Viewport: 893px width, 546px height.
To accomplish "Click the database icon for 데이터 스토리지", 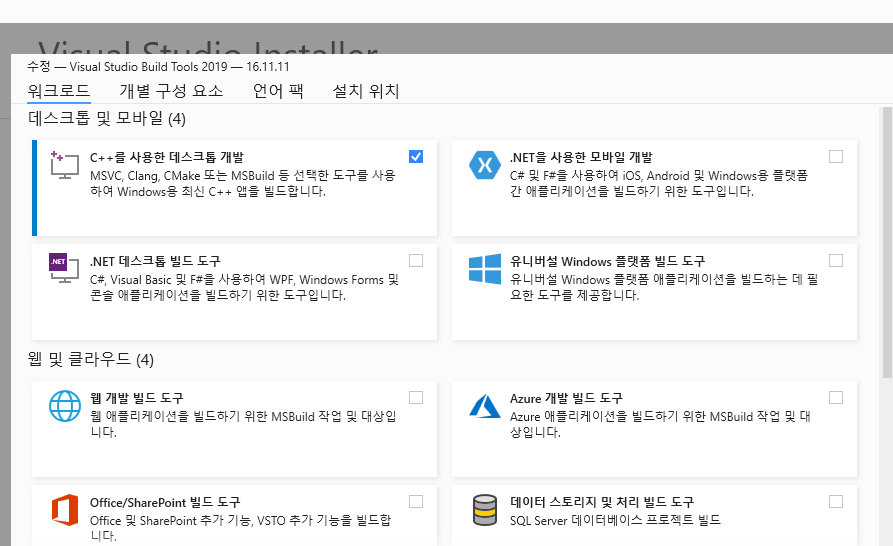I will pyautogui.click(x=485, y=510).
